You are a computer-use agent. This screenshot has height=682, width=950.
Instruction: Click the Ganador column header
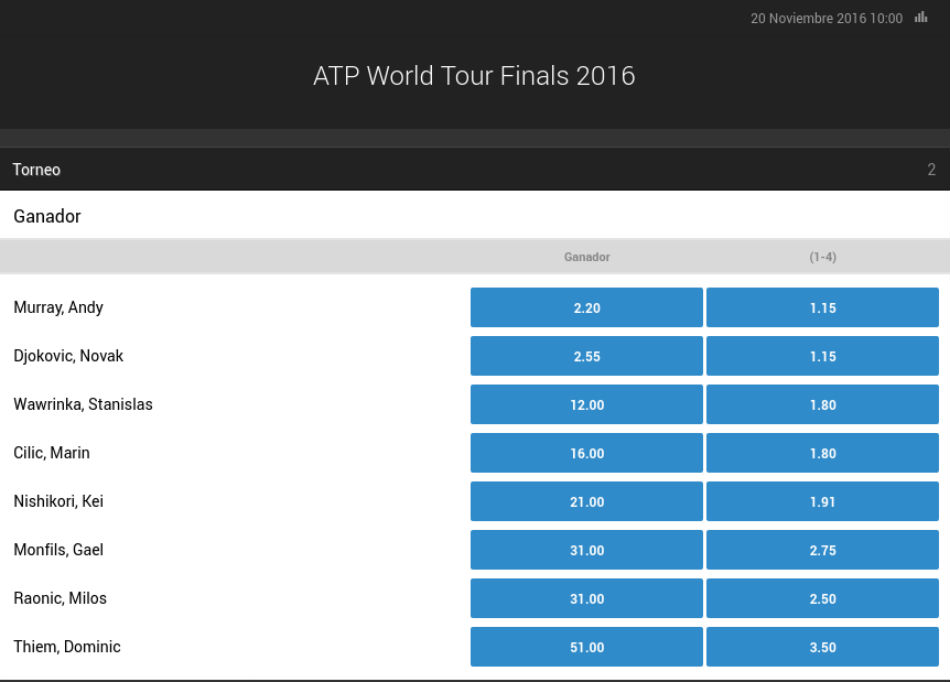point(586,257)
